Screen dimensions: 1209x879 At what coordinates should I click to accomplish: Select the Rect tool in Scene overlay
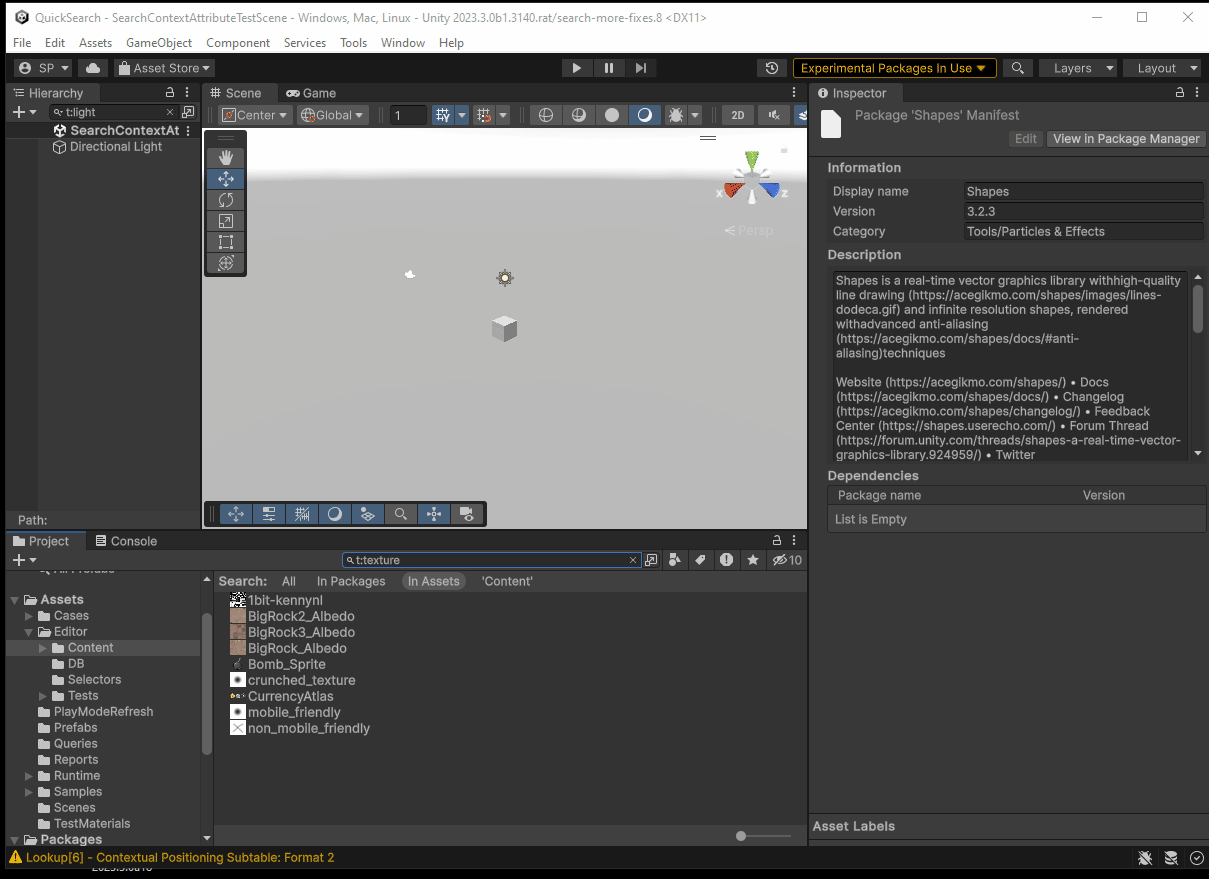[x=226, y=242]
